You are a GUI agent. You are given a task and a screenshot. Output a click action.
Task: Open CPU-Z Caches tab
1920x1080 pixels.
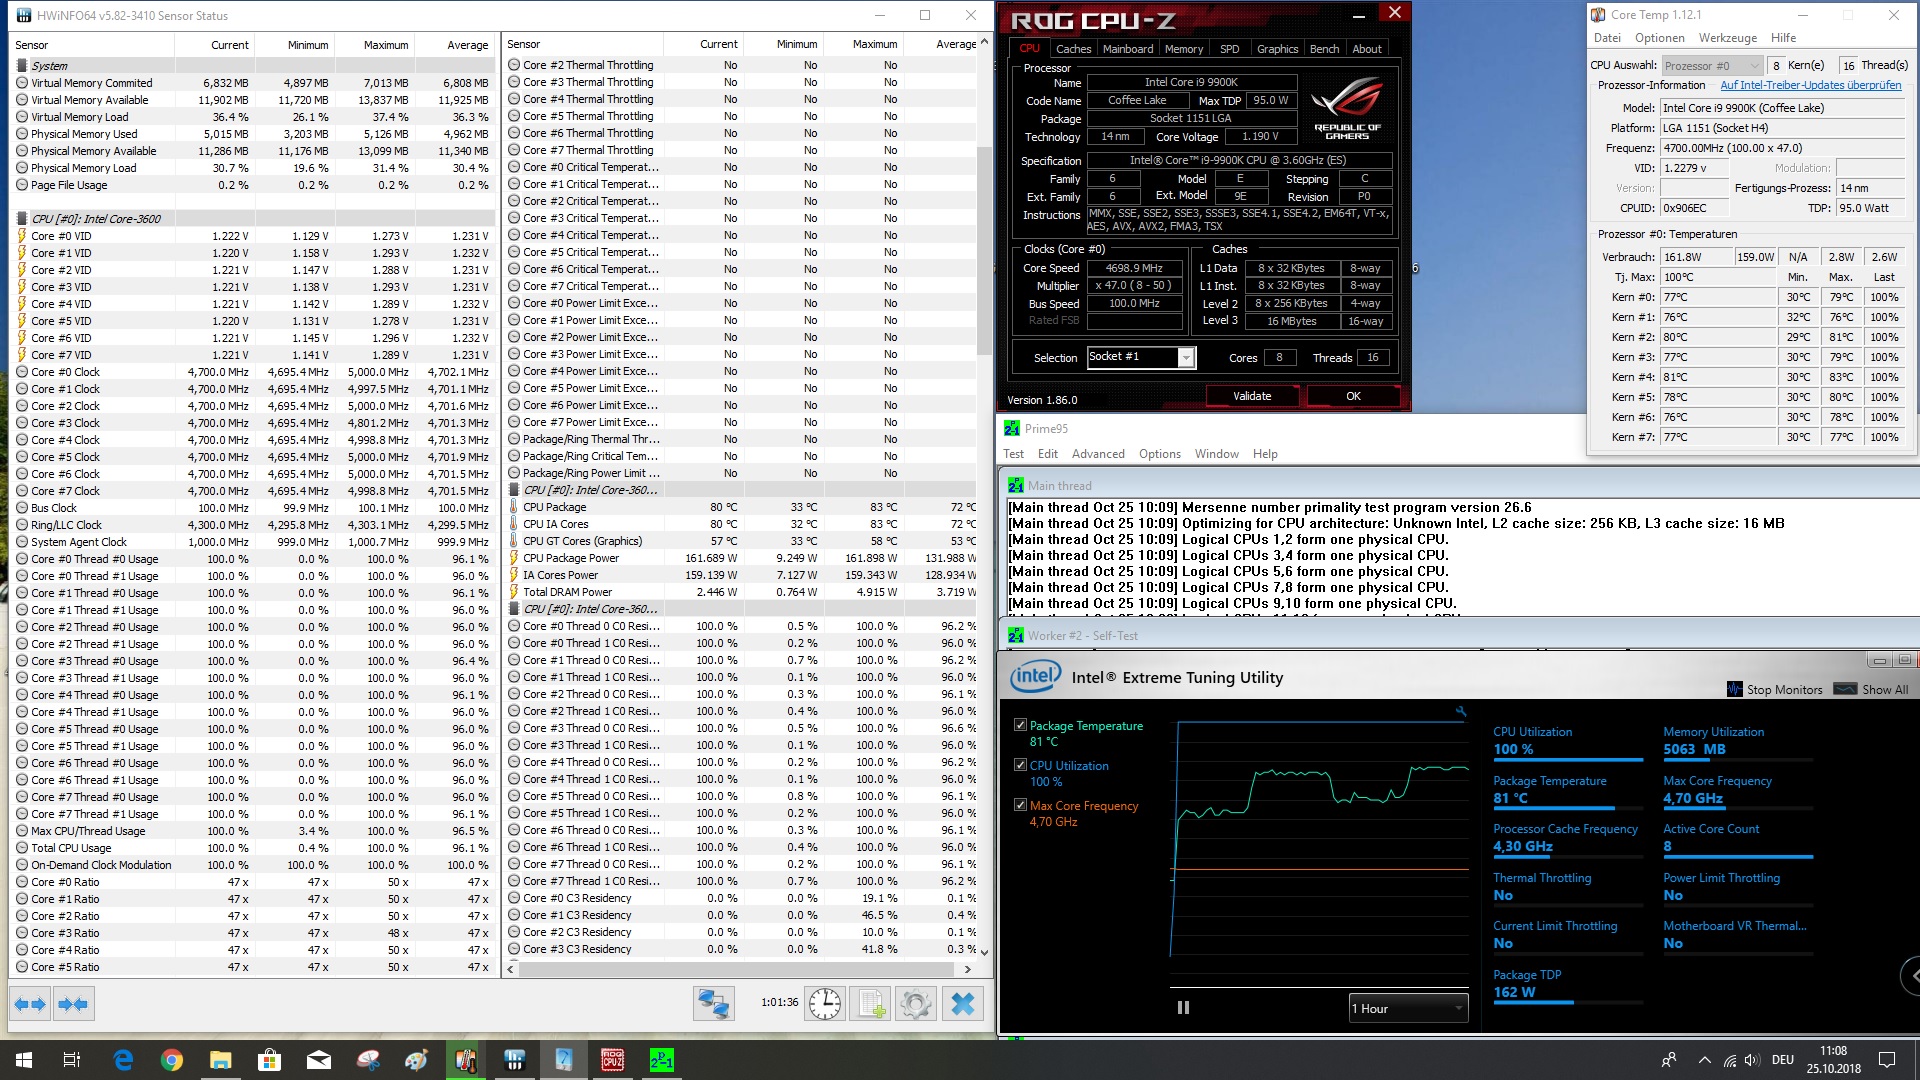pyautogui.click(x=1073, y=49)
